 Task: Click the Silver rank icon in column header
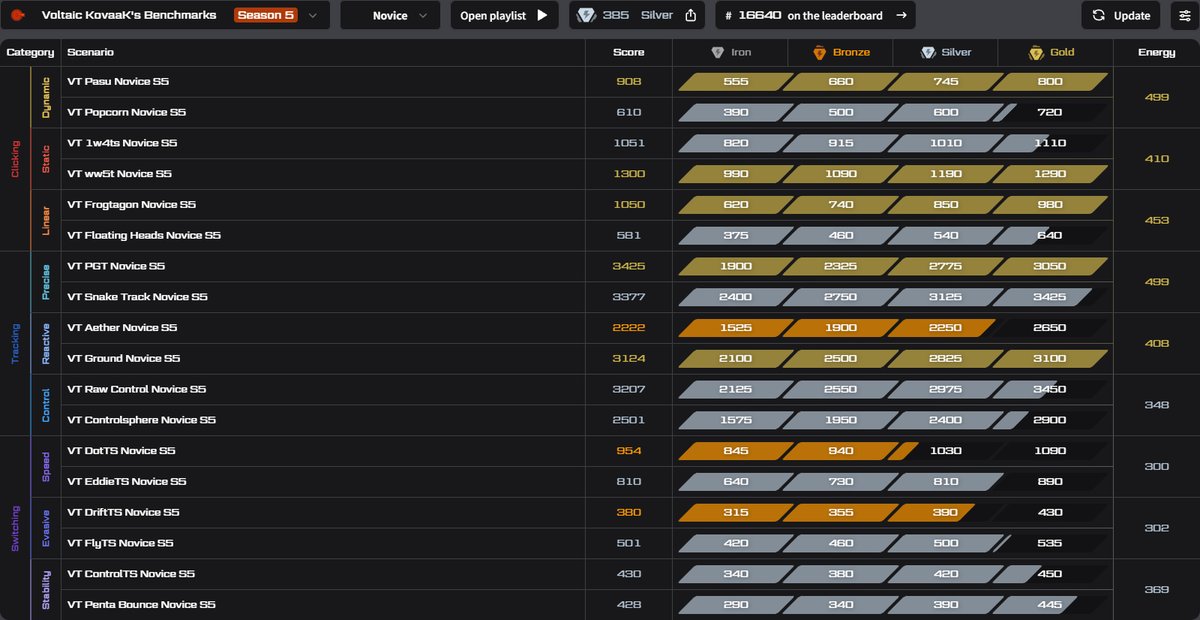point(928,52)
